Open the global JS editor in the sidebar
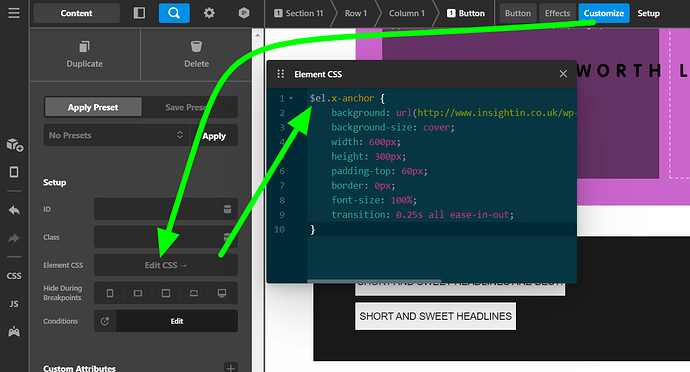The height and width of the screenshot is (372, 690). click(14, 304)
